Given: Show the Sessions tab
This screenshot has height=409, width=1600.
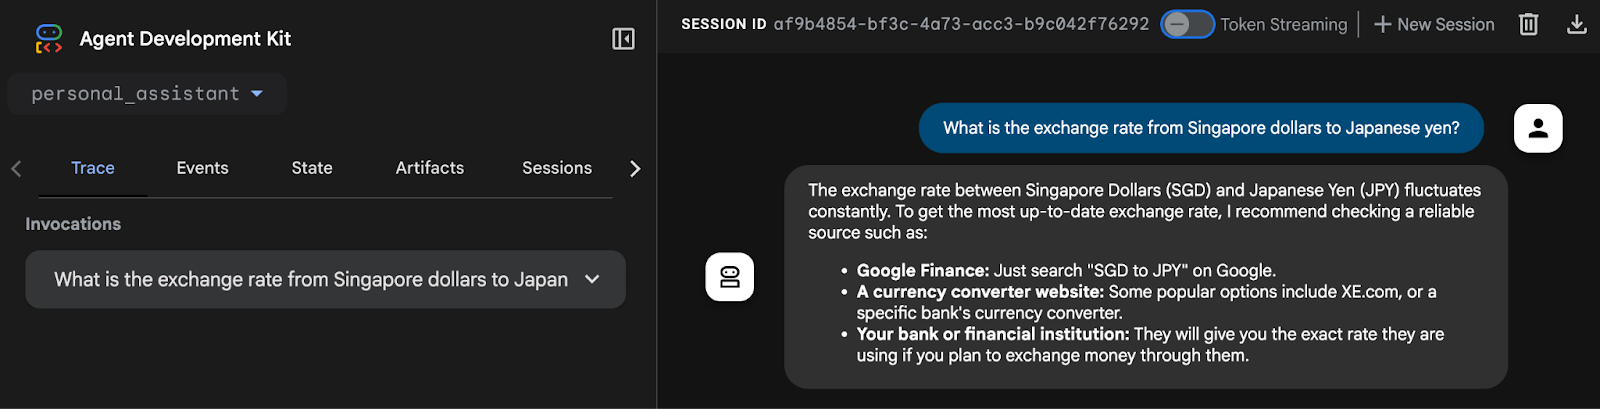Looking at the screenshot, I should pos(557,168).
